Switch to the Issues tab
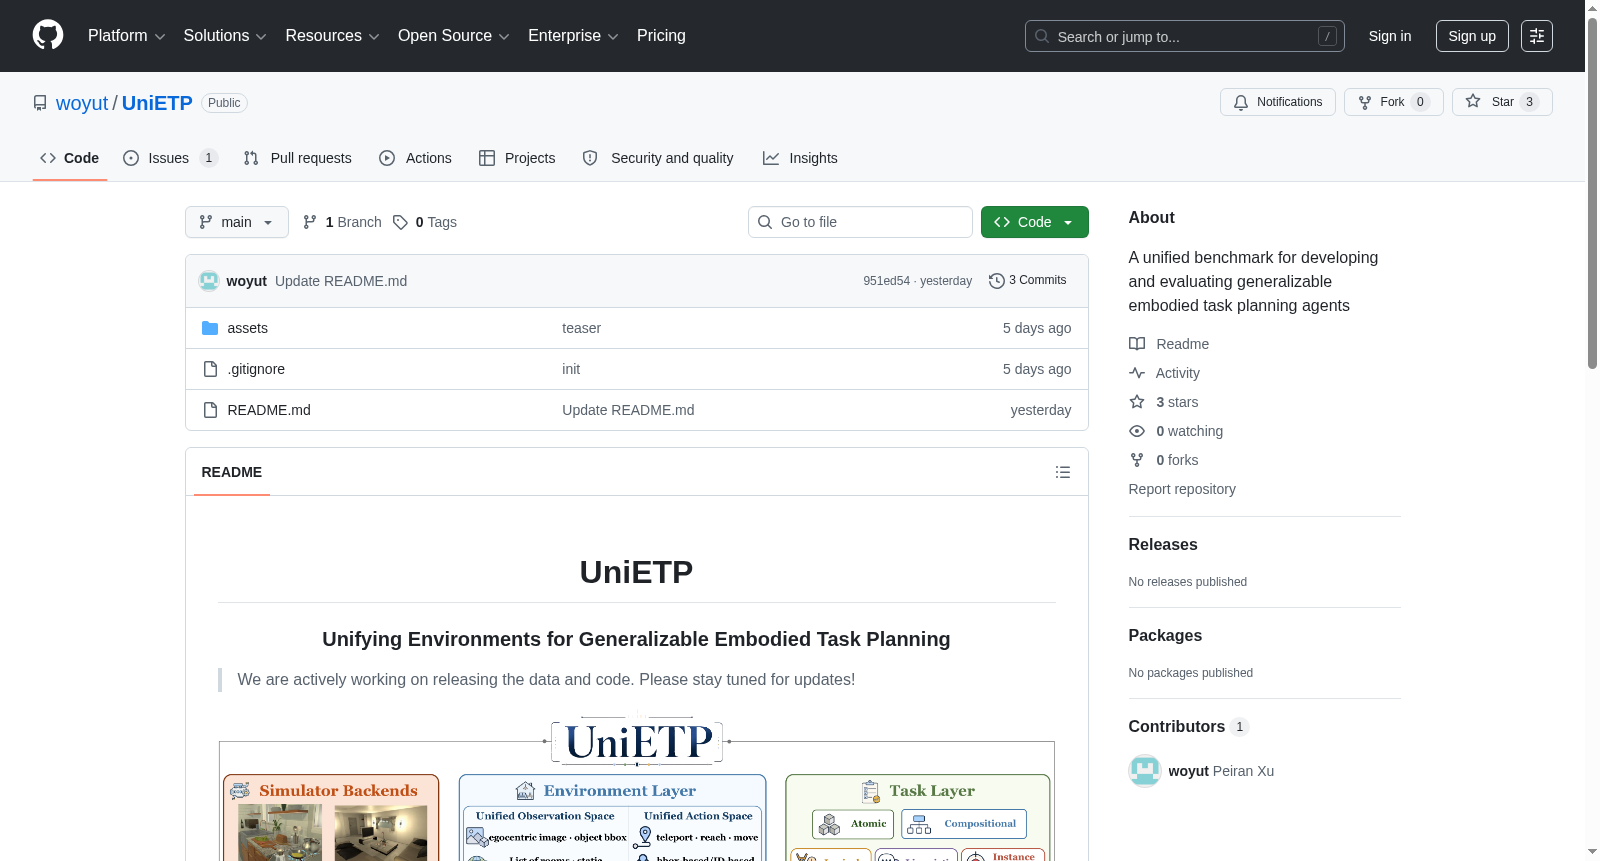This screenshot has height=861, width=1600. tap(170, 158)
